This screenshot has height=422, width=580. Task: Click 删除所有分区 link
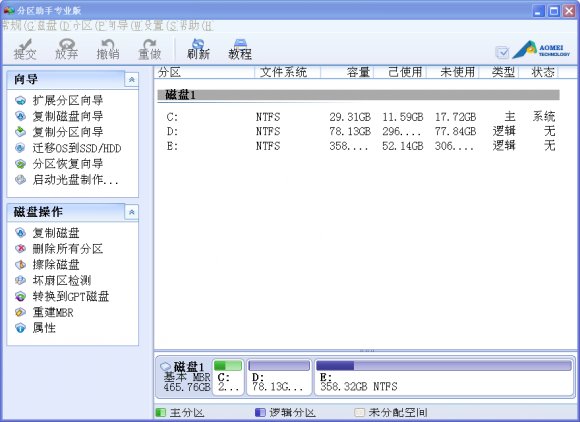click(68, 249)
